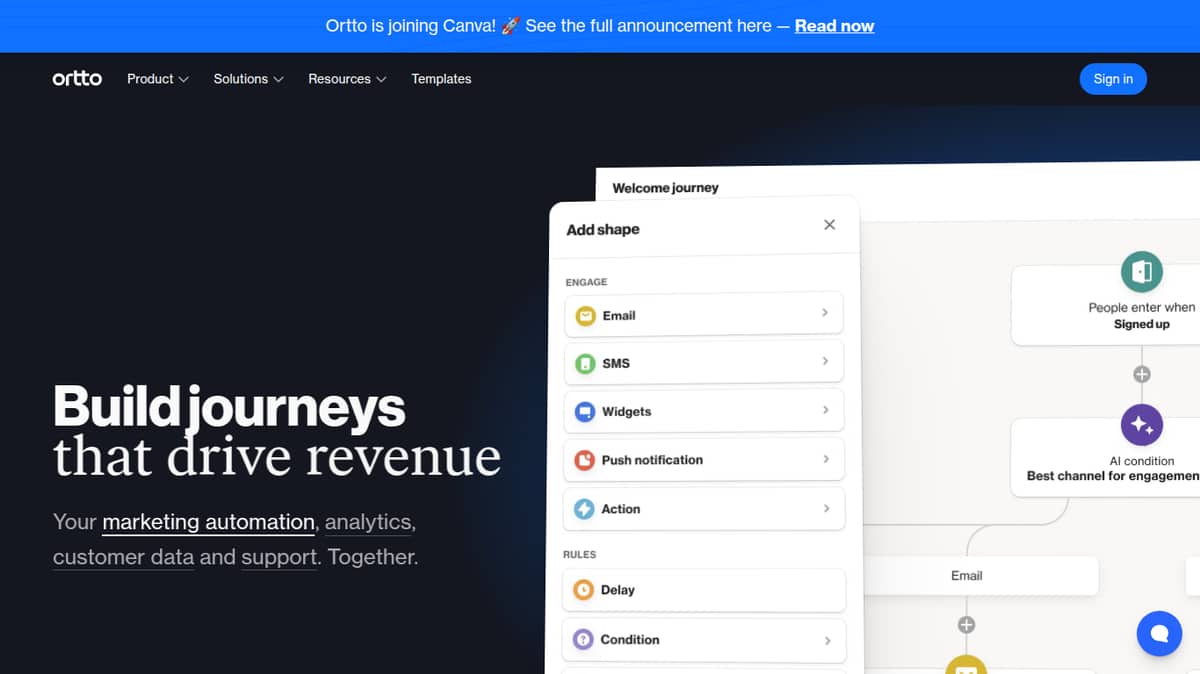Expand the Push notification row chevron
This screenshot has width=1200, height=674.
pyautogui.click(x=826, y=459)
